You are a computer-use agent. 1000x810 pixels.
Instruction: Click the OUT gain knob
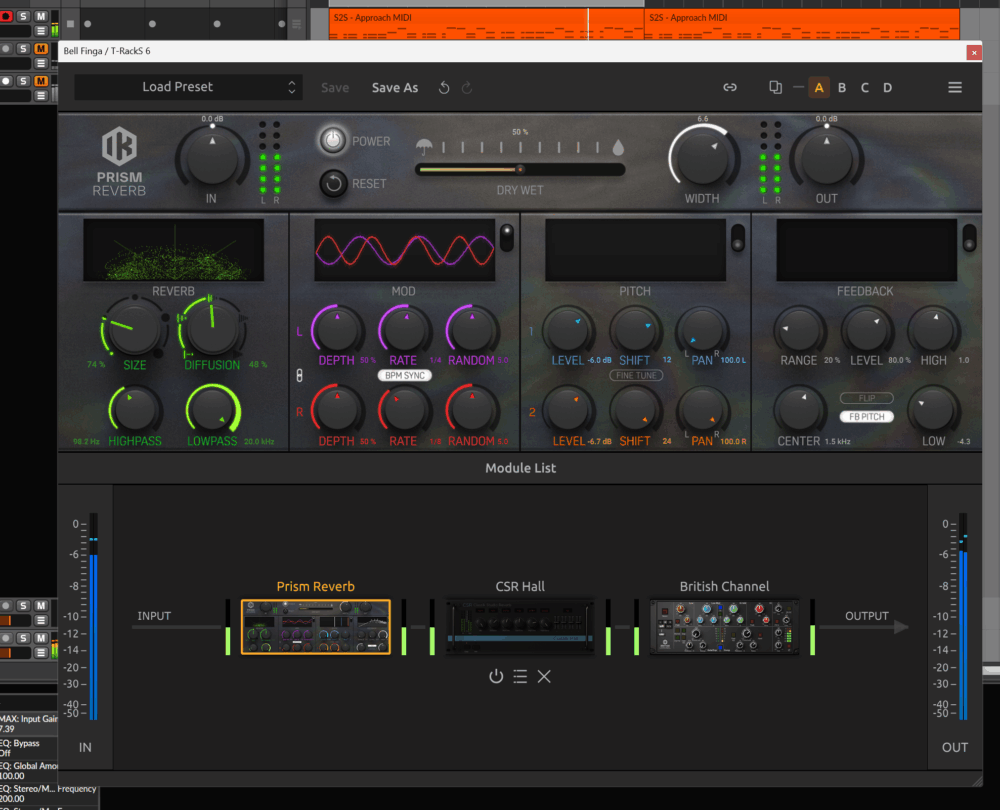click(827, 158)
